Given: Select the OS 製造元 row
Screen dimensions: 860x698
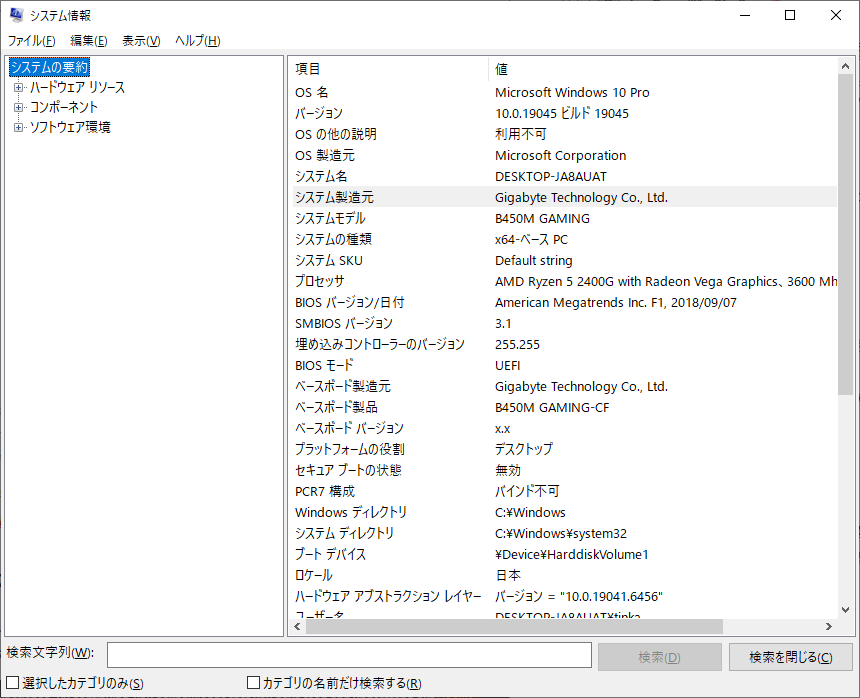Looking at the screenshot, I should click(565, 155).
